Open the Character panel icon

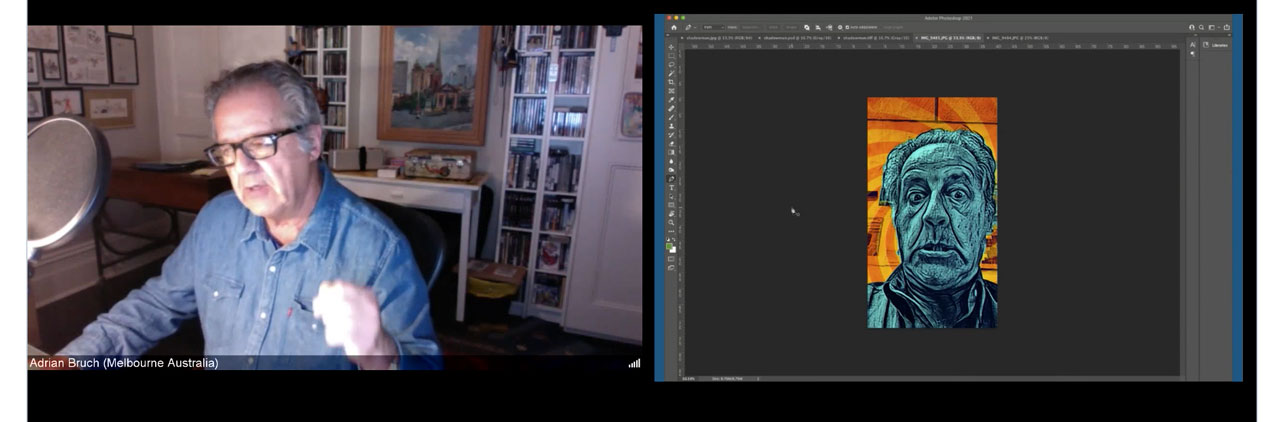point(1192,45)
